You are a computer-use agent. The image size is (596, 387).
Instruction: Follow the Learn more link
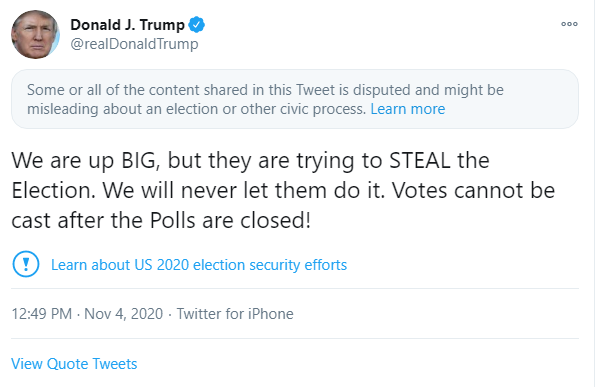[x=407, y=109]
